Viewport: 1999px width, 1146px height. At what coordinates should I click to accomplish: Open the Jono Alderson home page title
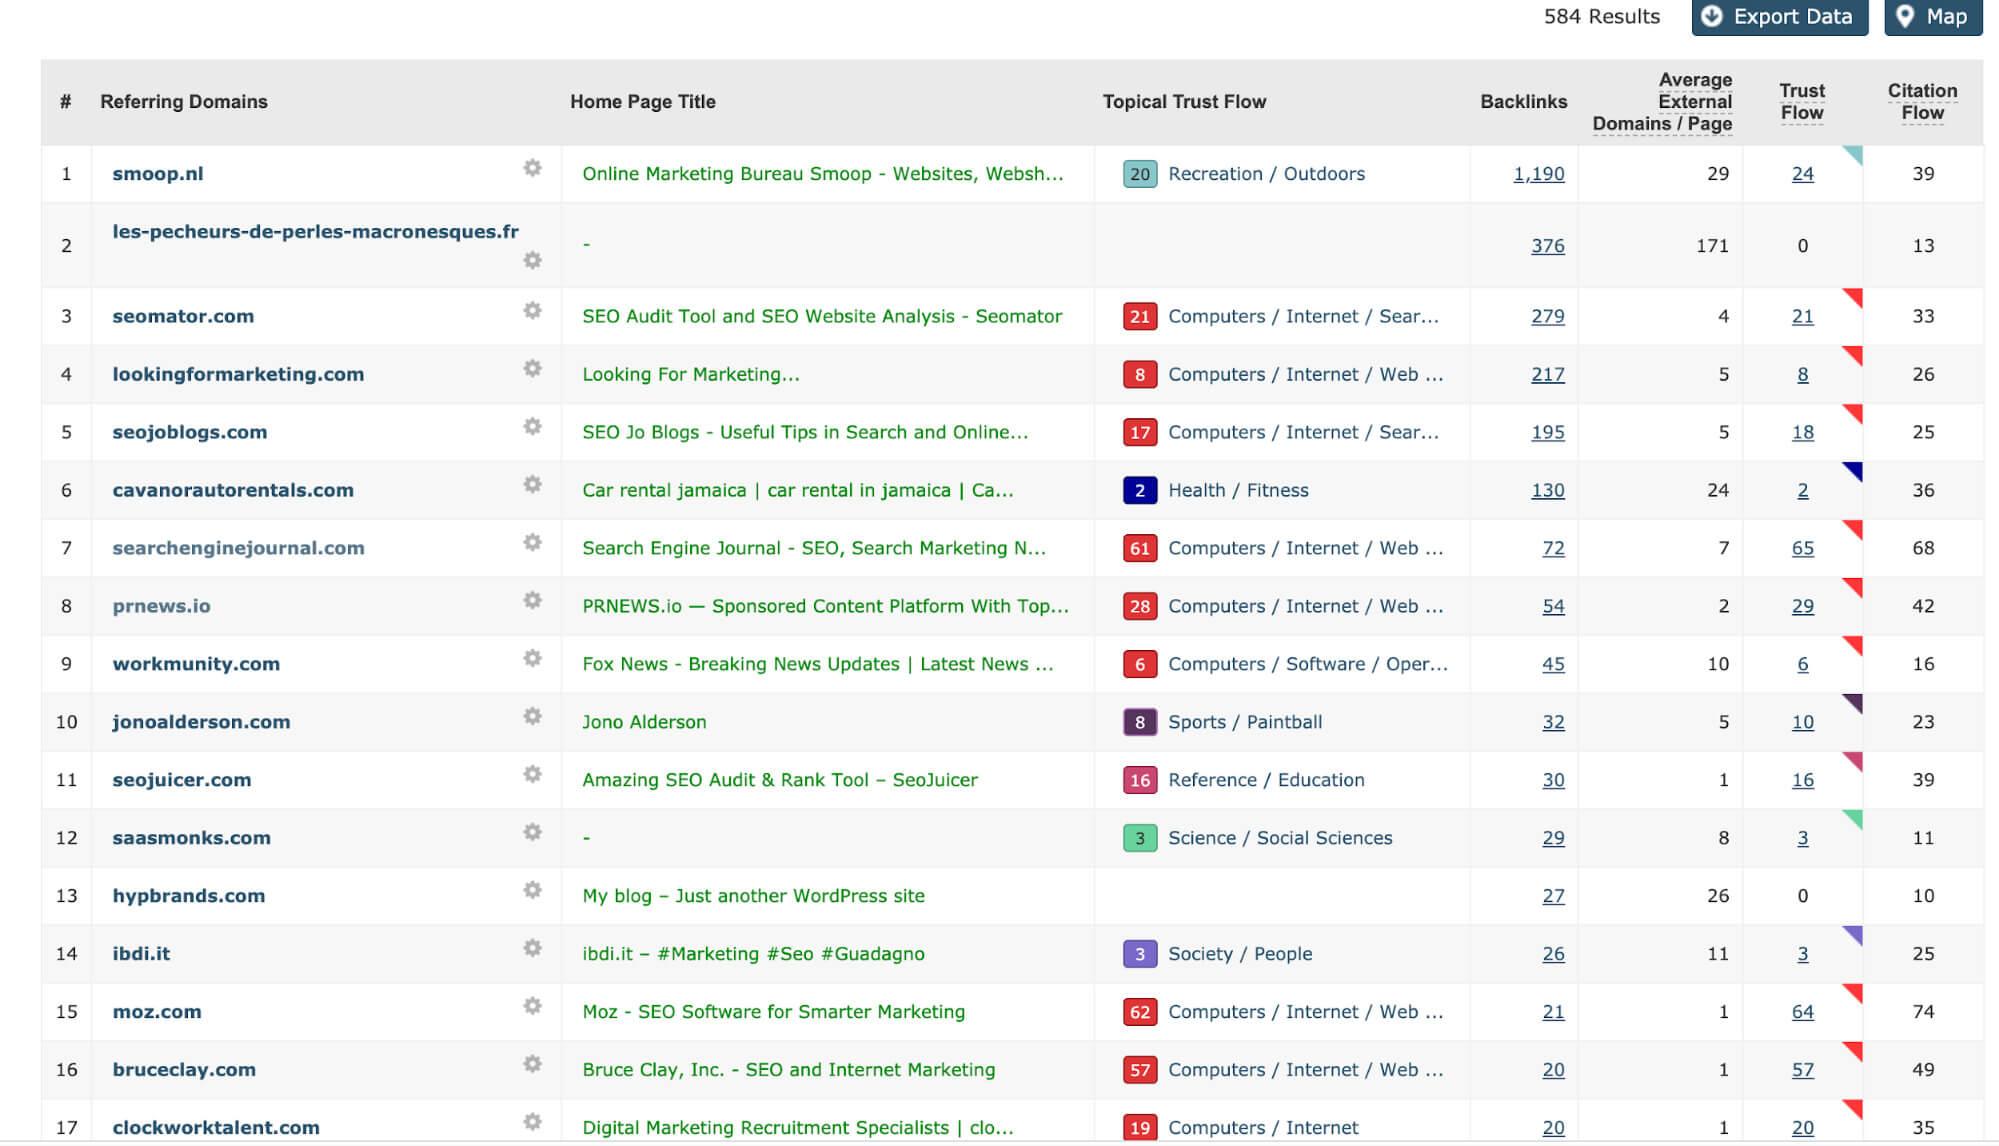644,722
